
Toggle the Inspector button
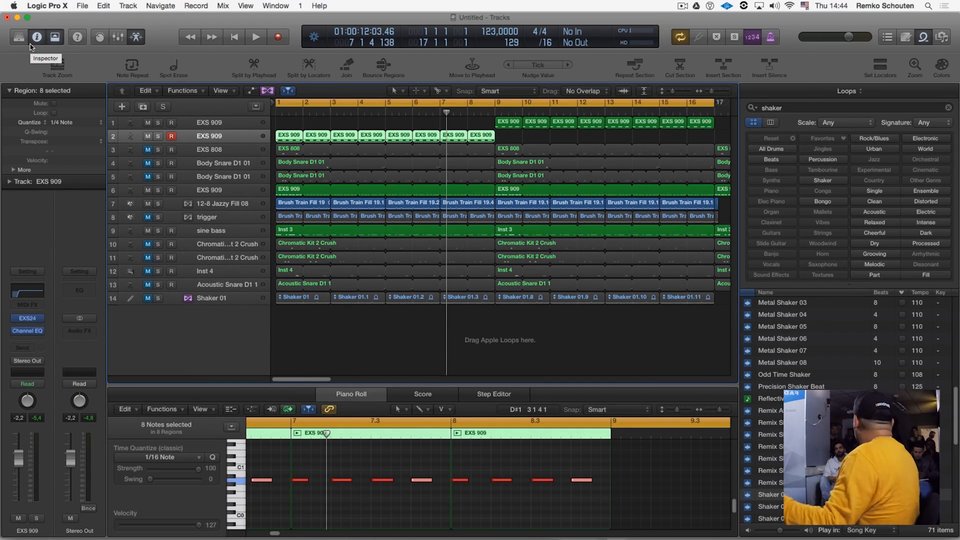coord(37,37)
